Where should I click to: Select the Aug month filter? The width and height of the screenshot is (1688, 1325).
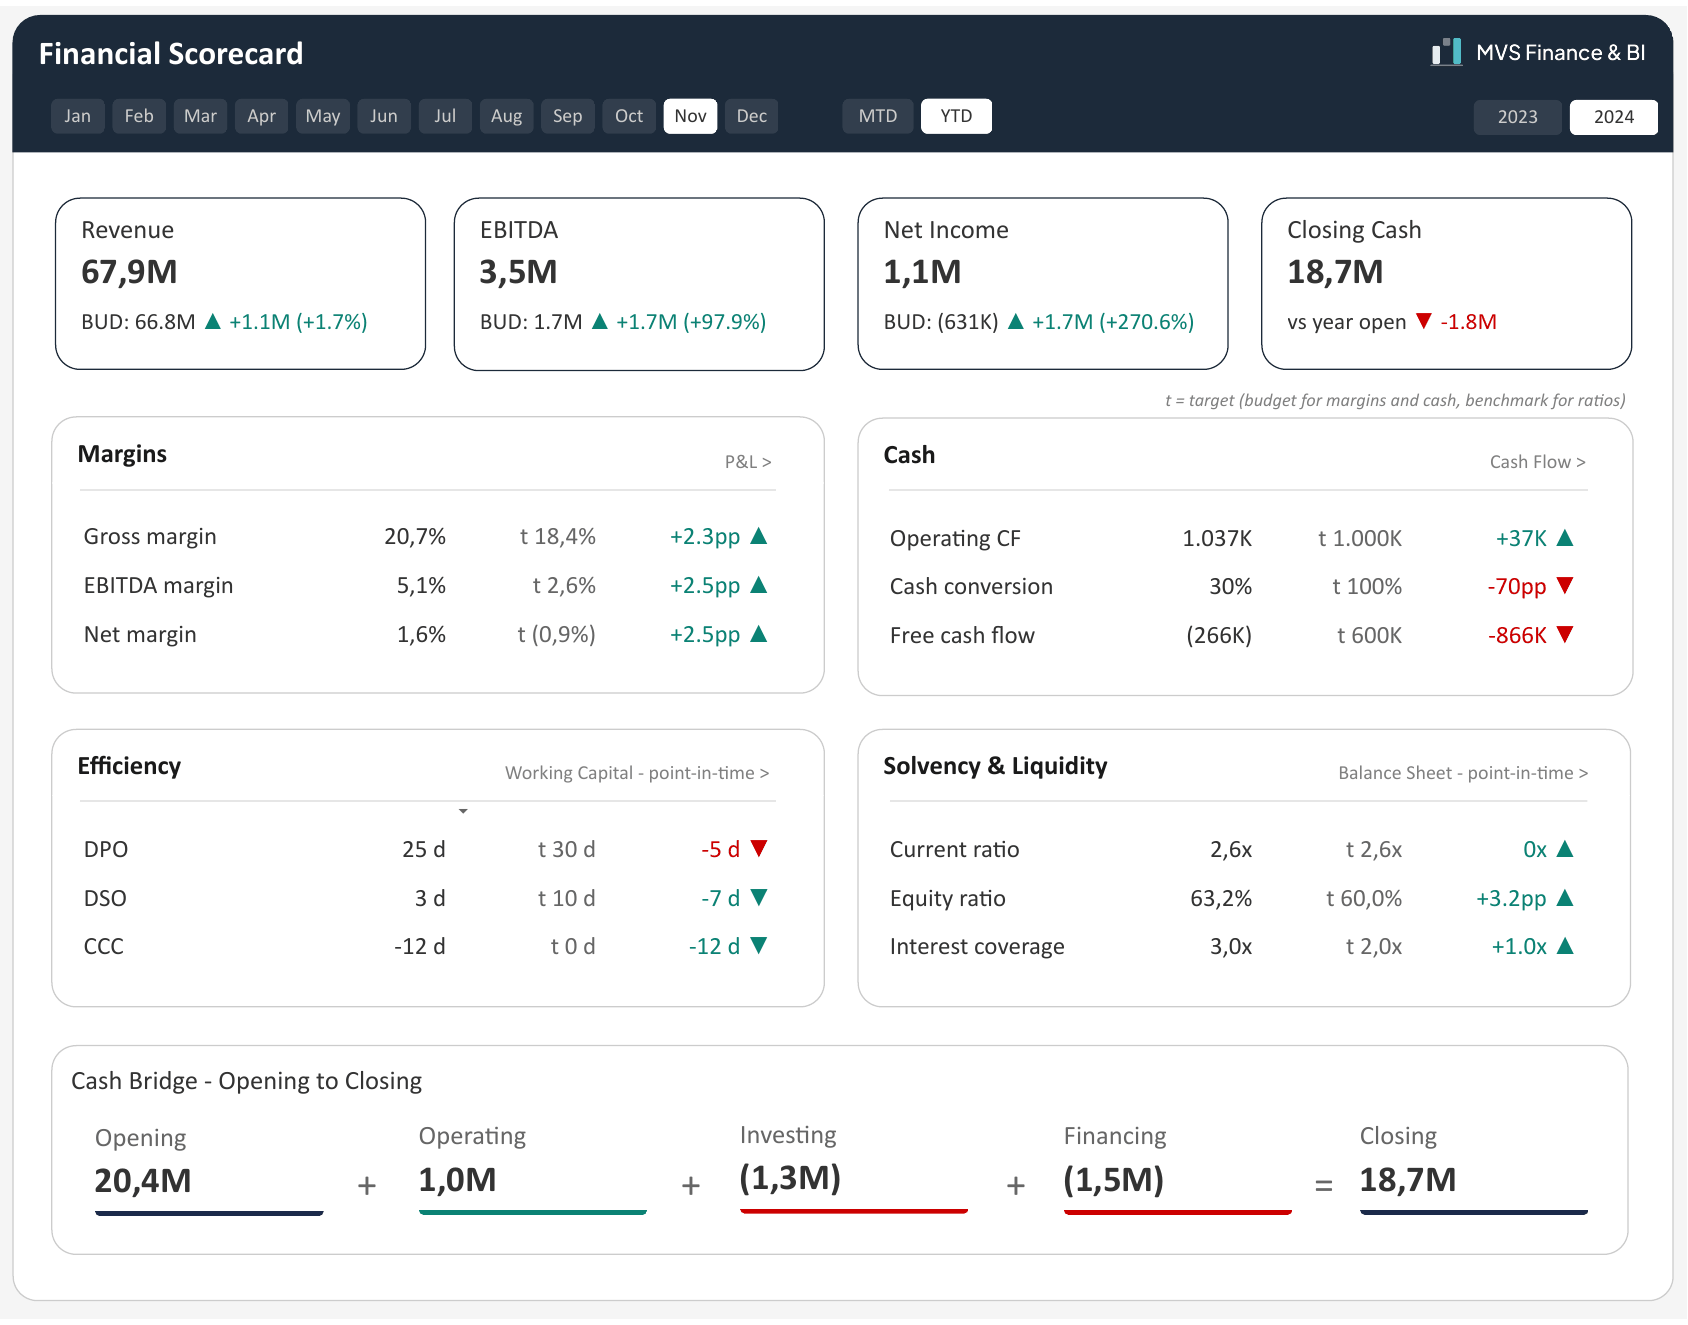tap(507, 116)
